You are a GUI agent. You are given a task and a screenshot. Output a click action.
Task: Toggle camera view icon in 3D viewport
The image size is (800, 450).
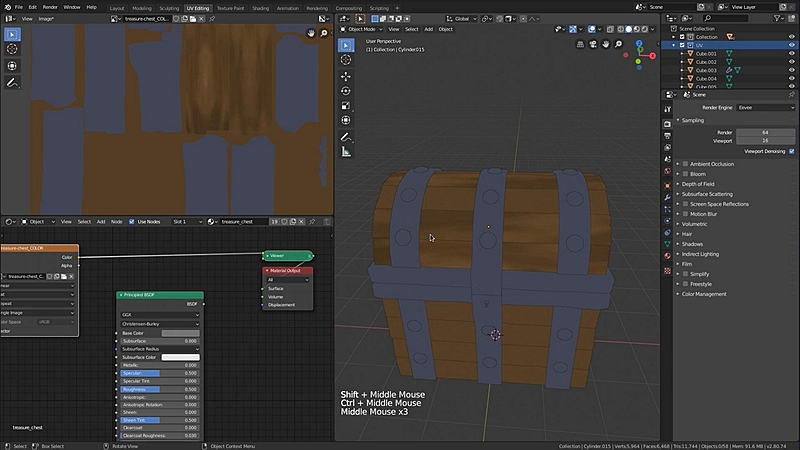[x=593, y=44]
